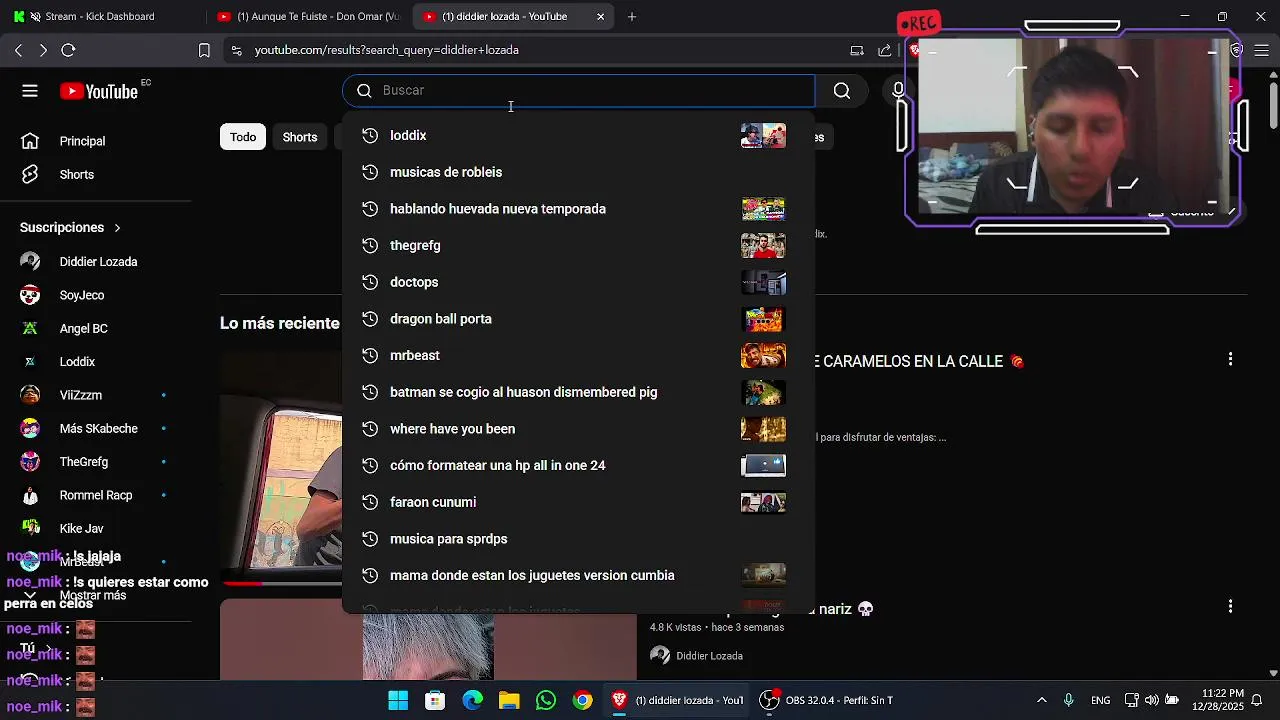Screen dimensions: 1280x720
Task: Select suggestion mama donde estan los juguetes version cumbia
Action: click(x=578, y=575)
